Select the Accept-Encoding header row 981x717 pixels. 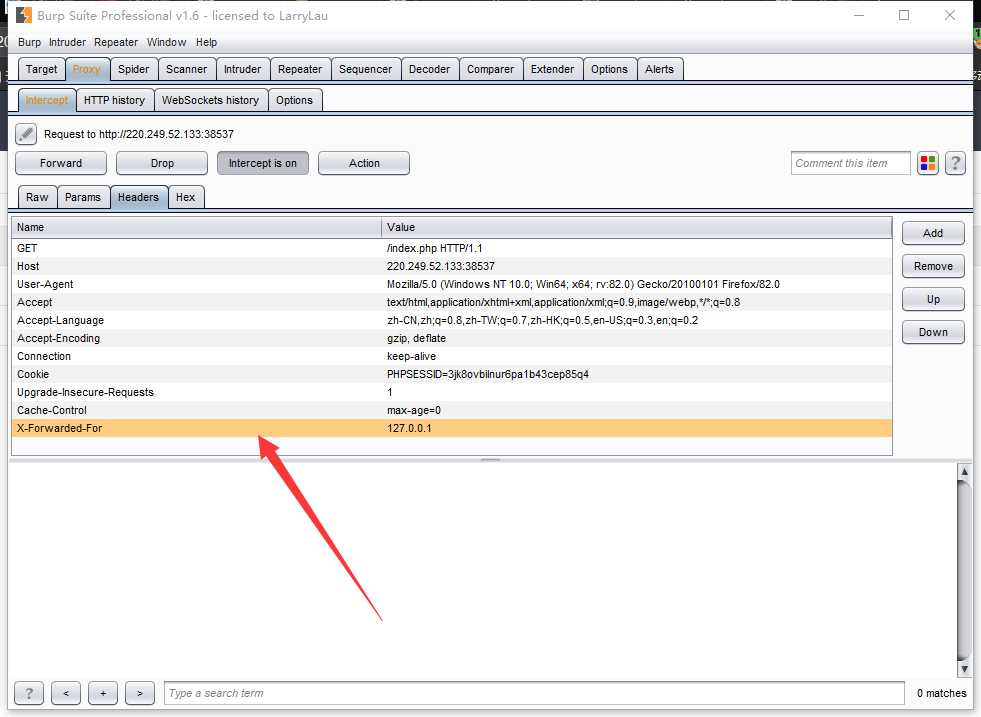(452, 338)
